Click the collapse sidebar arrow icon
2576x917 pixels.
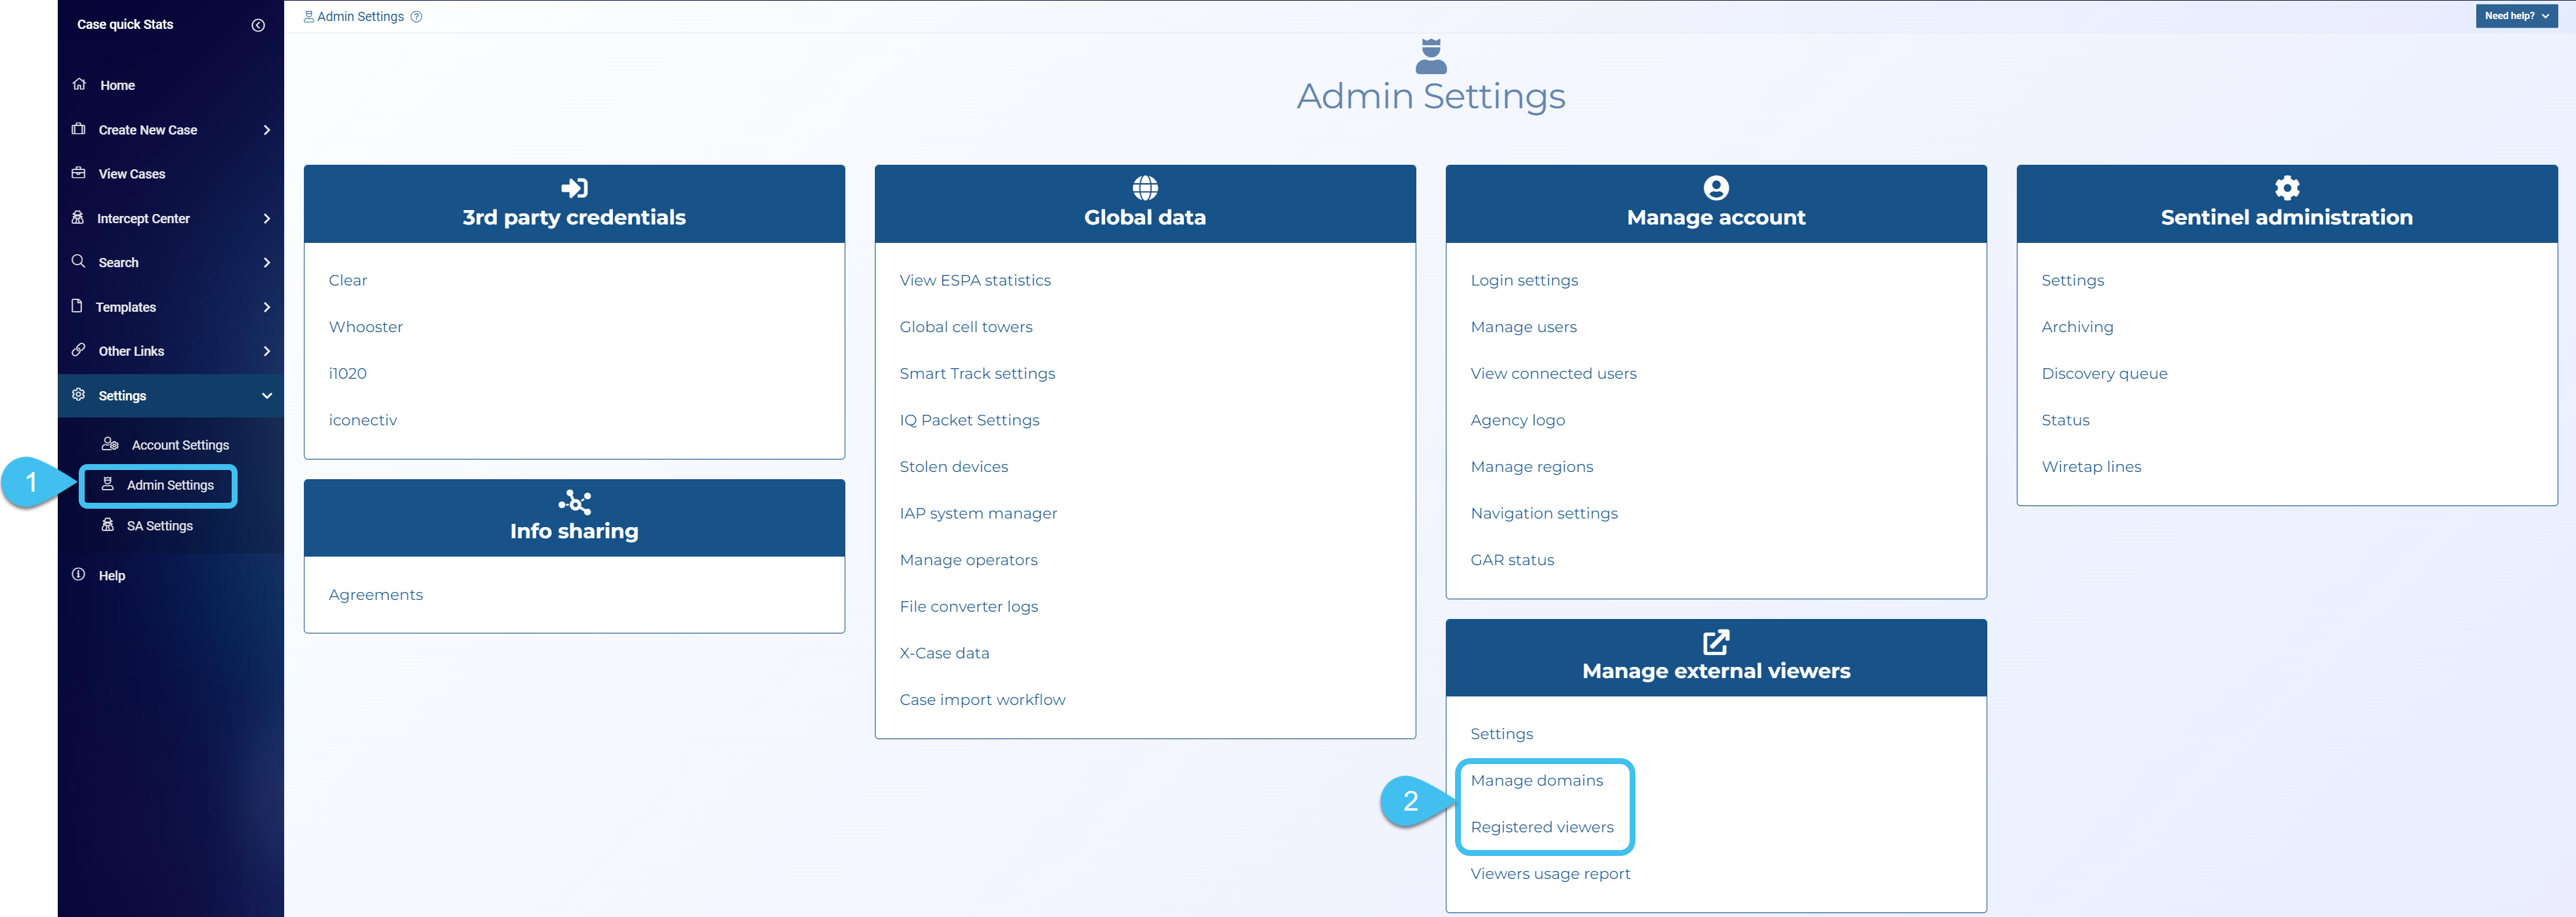click(x=258, y=25)
